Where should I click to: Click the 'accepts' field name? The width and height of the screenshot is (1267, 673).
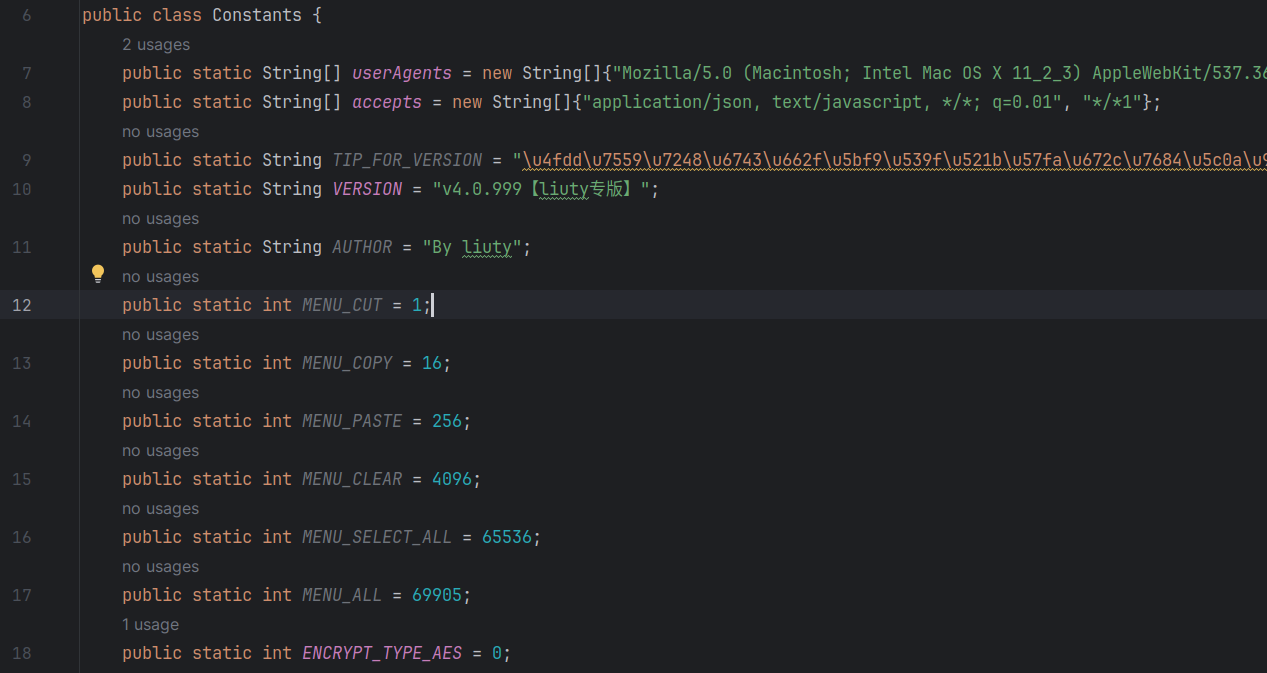pyautogui.click(x=387, y=103)
